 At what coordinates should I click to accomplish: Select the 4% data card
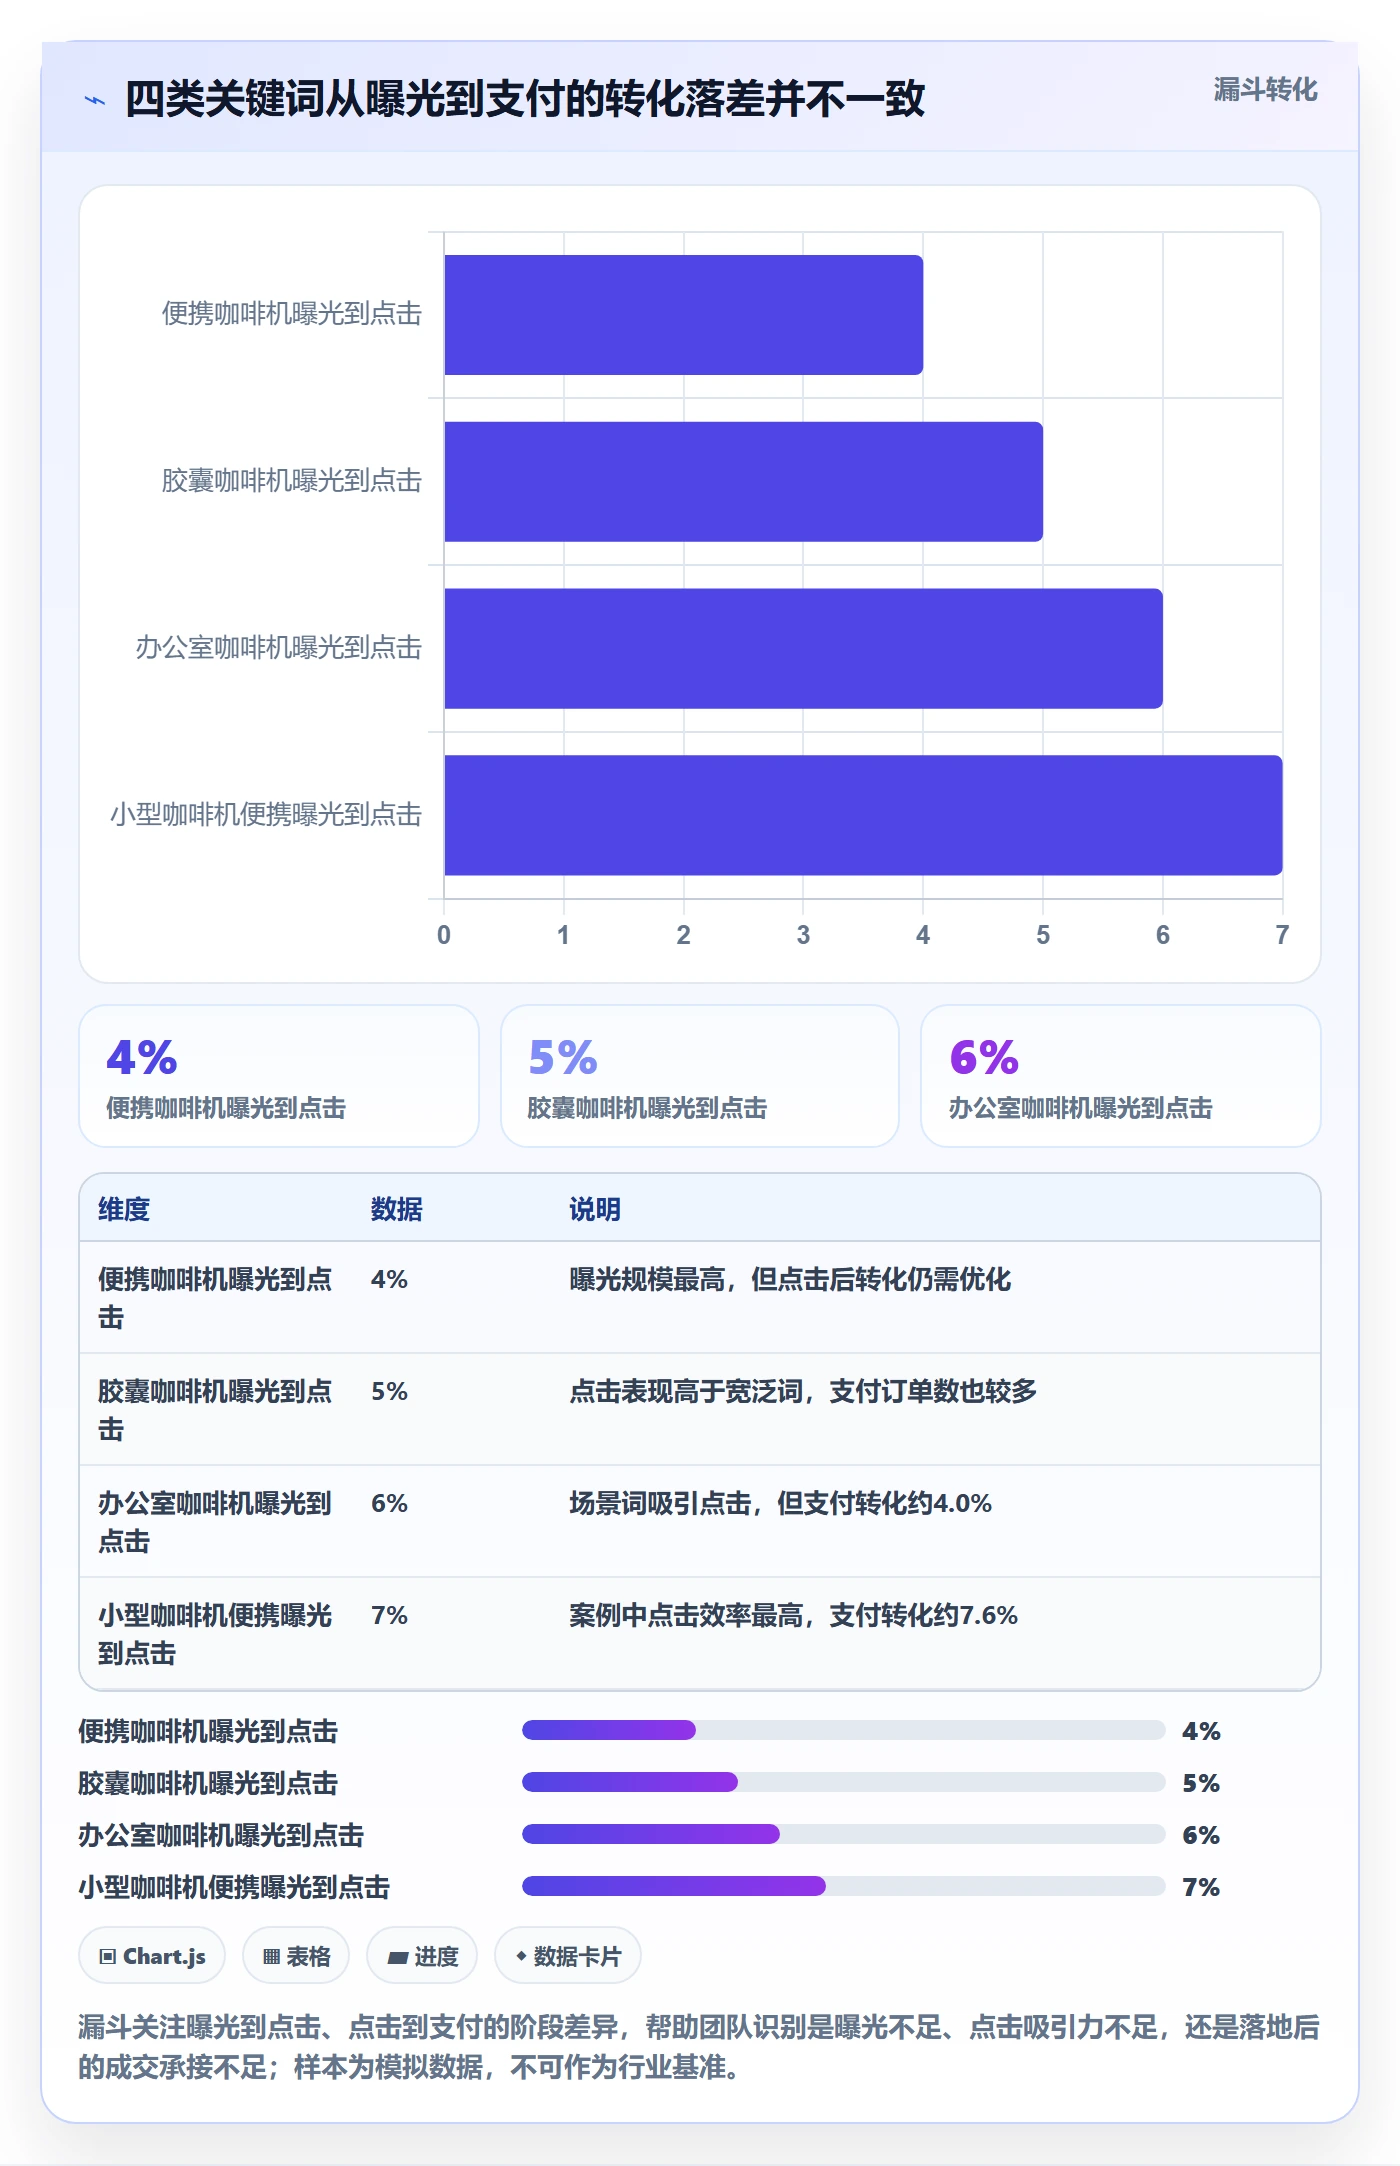[279, 1076]
